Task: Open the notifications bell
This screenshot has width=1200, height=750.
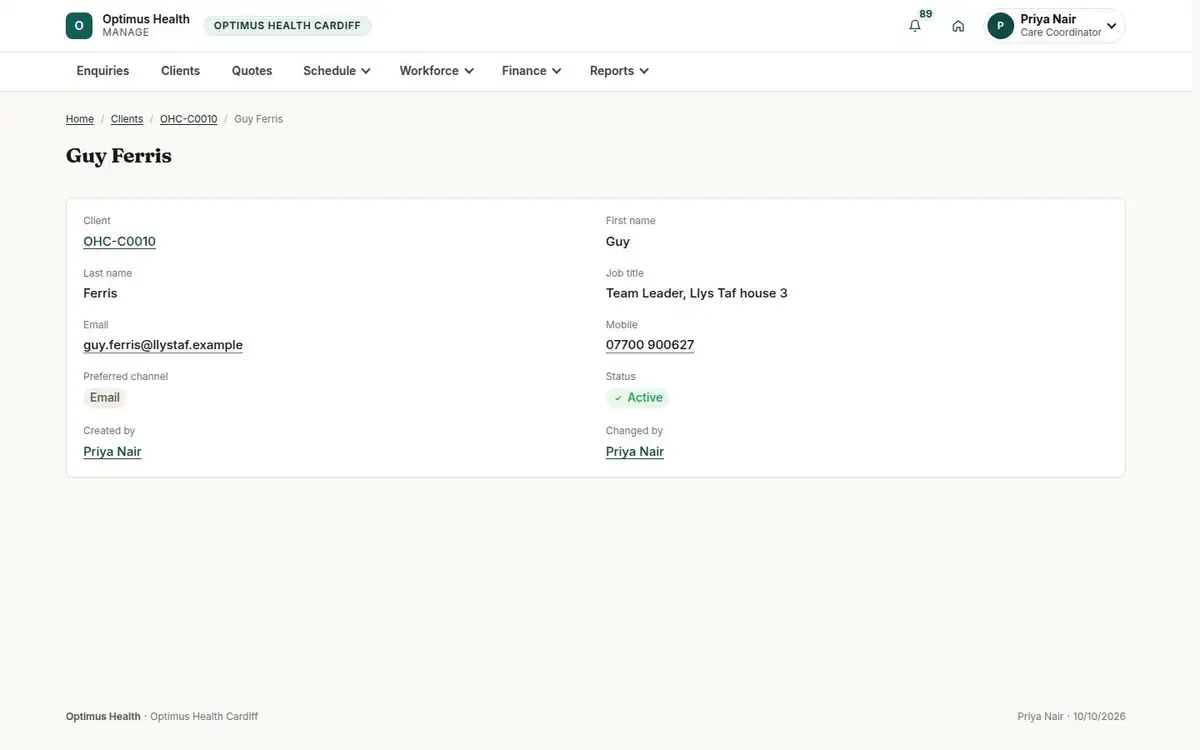Action: pos(915,26)
